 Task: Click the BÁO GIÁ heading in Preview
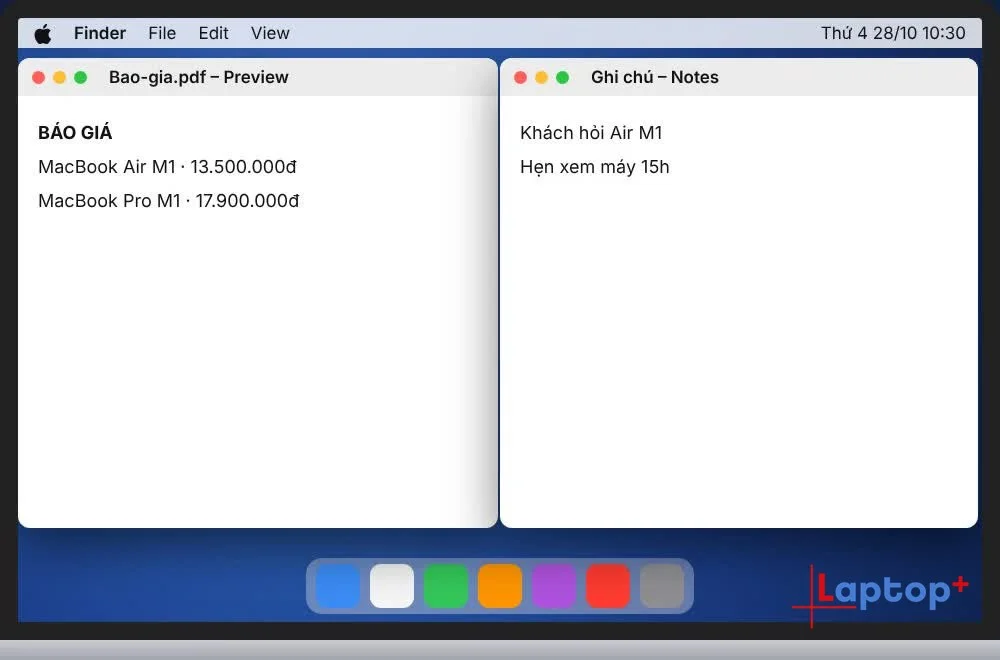[x=75, y=132]
